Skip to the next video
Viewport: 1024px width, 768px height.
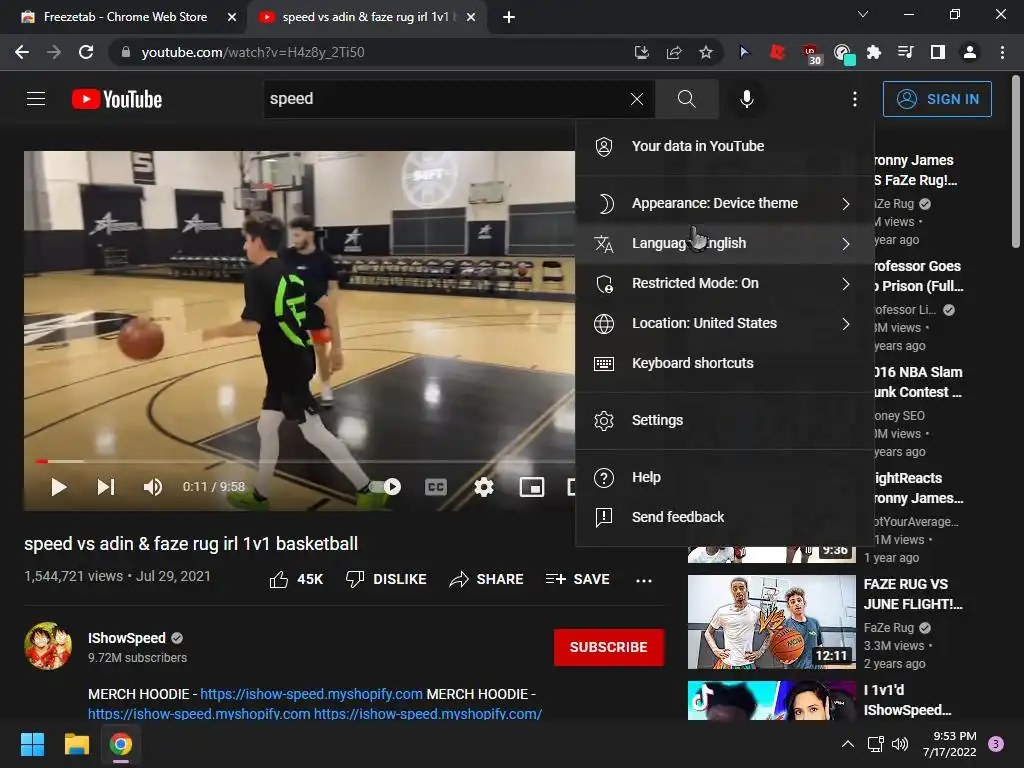coord(106,487)
